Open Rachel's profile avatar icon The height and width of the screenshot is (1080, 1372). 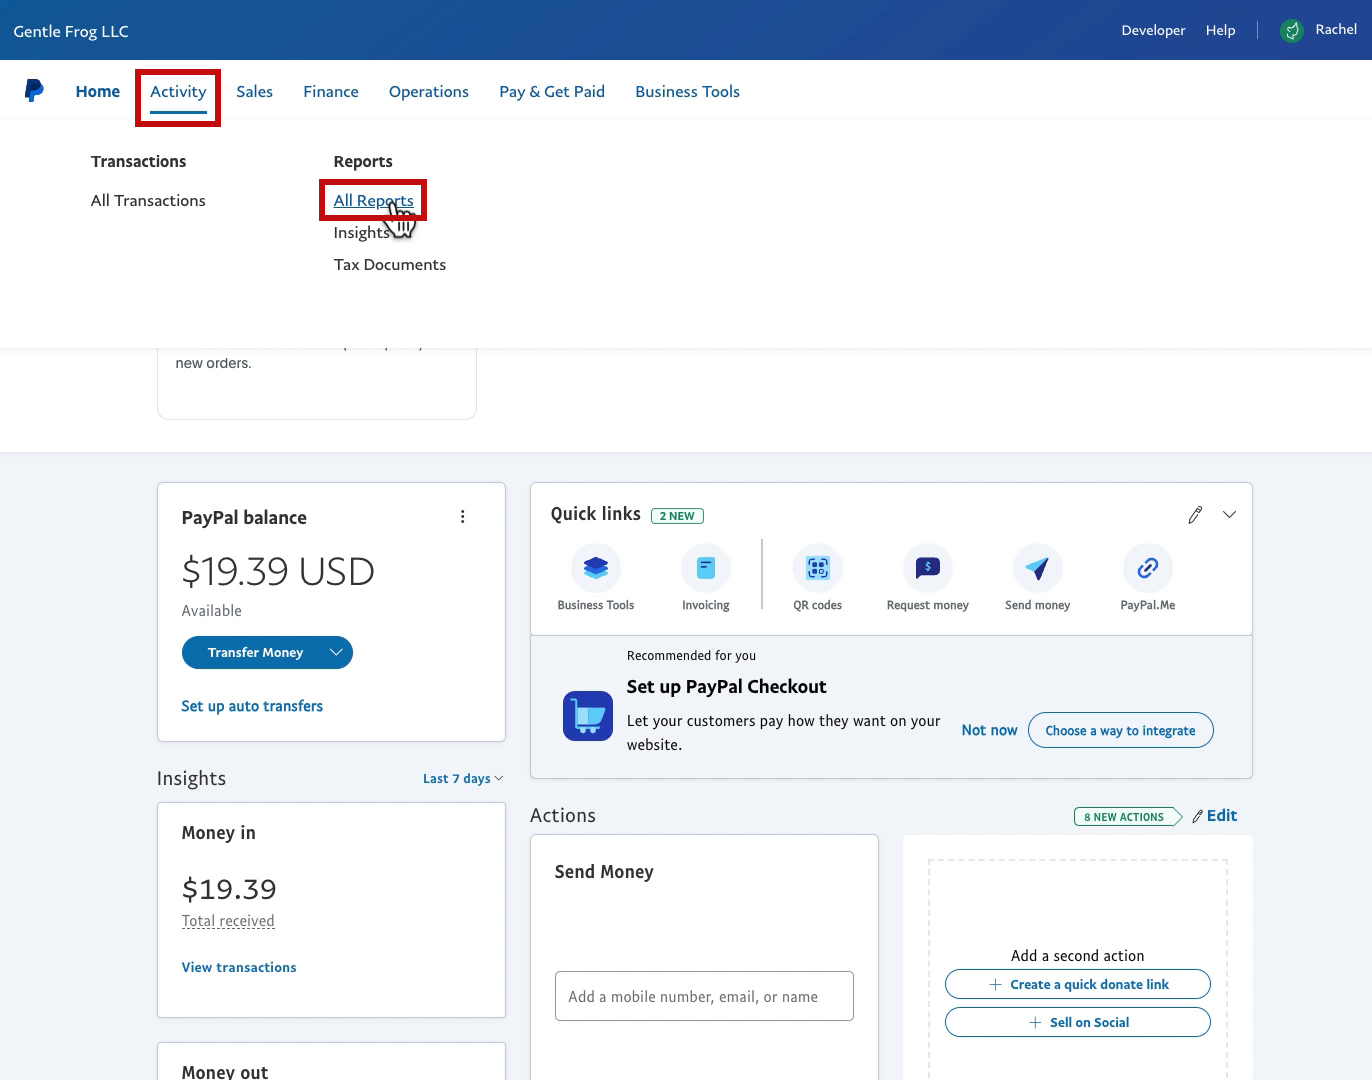point(1292,31)
